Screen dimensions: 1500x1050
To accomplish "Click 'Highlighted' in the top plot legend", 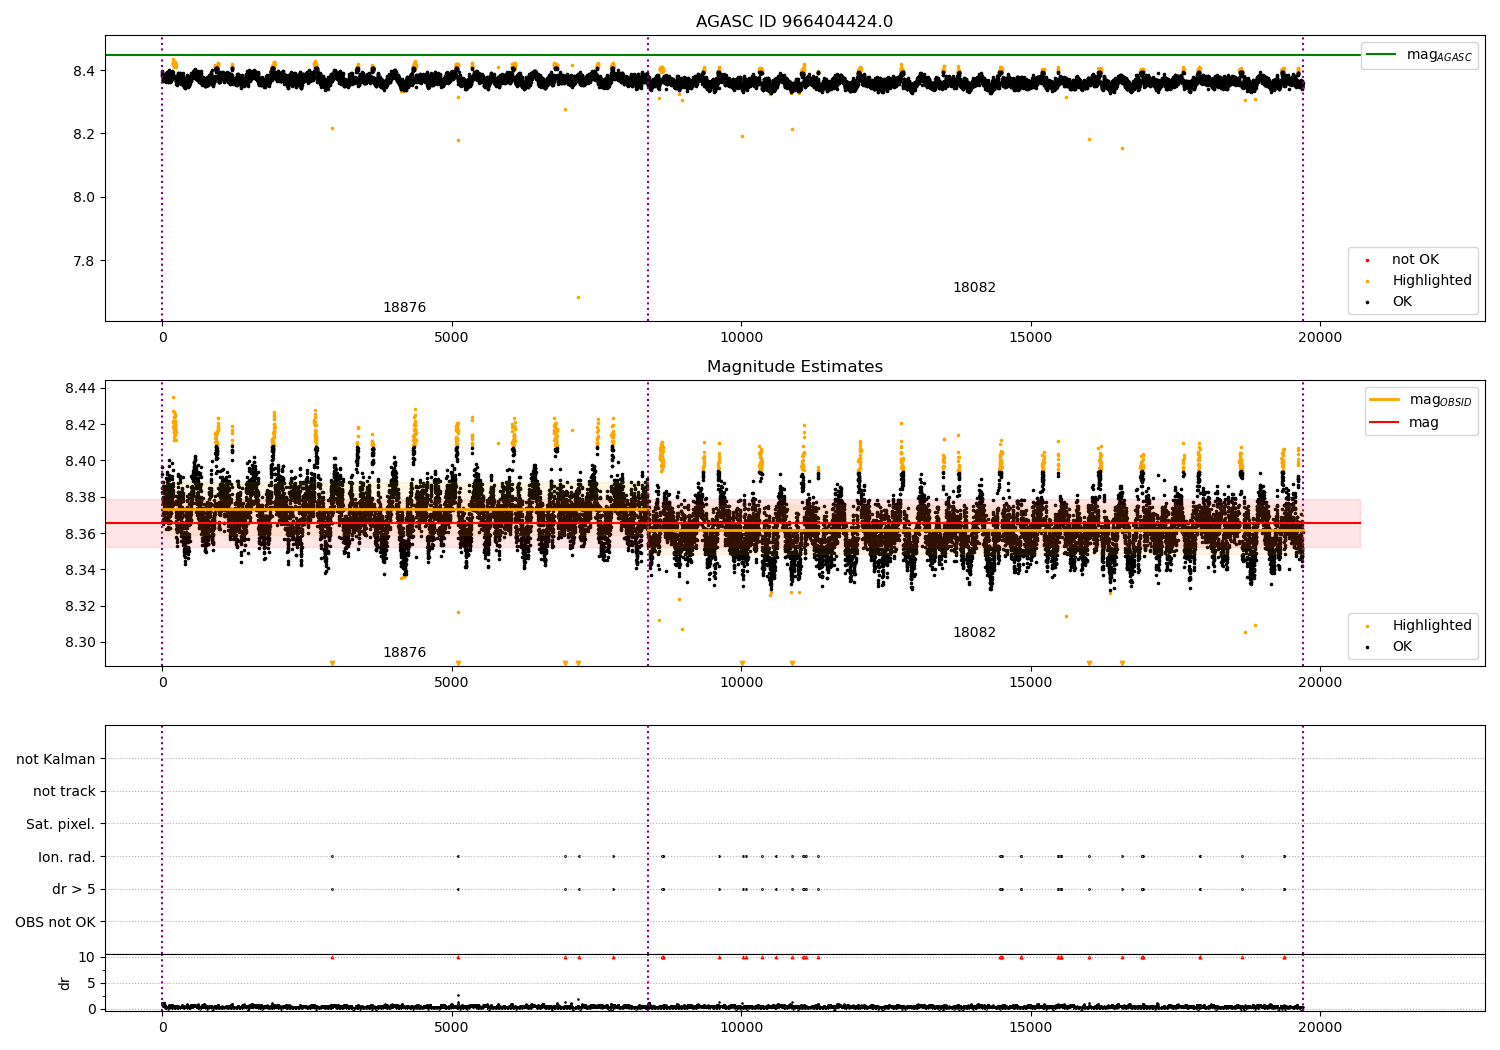I will pos(1432,281).
